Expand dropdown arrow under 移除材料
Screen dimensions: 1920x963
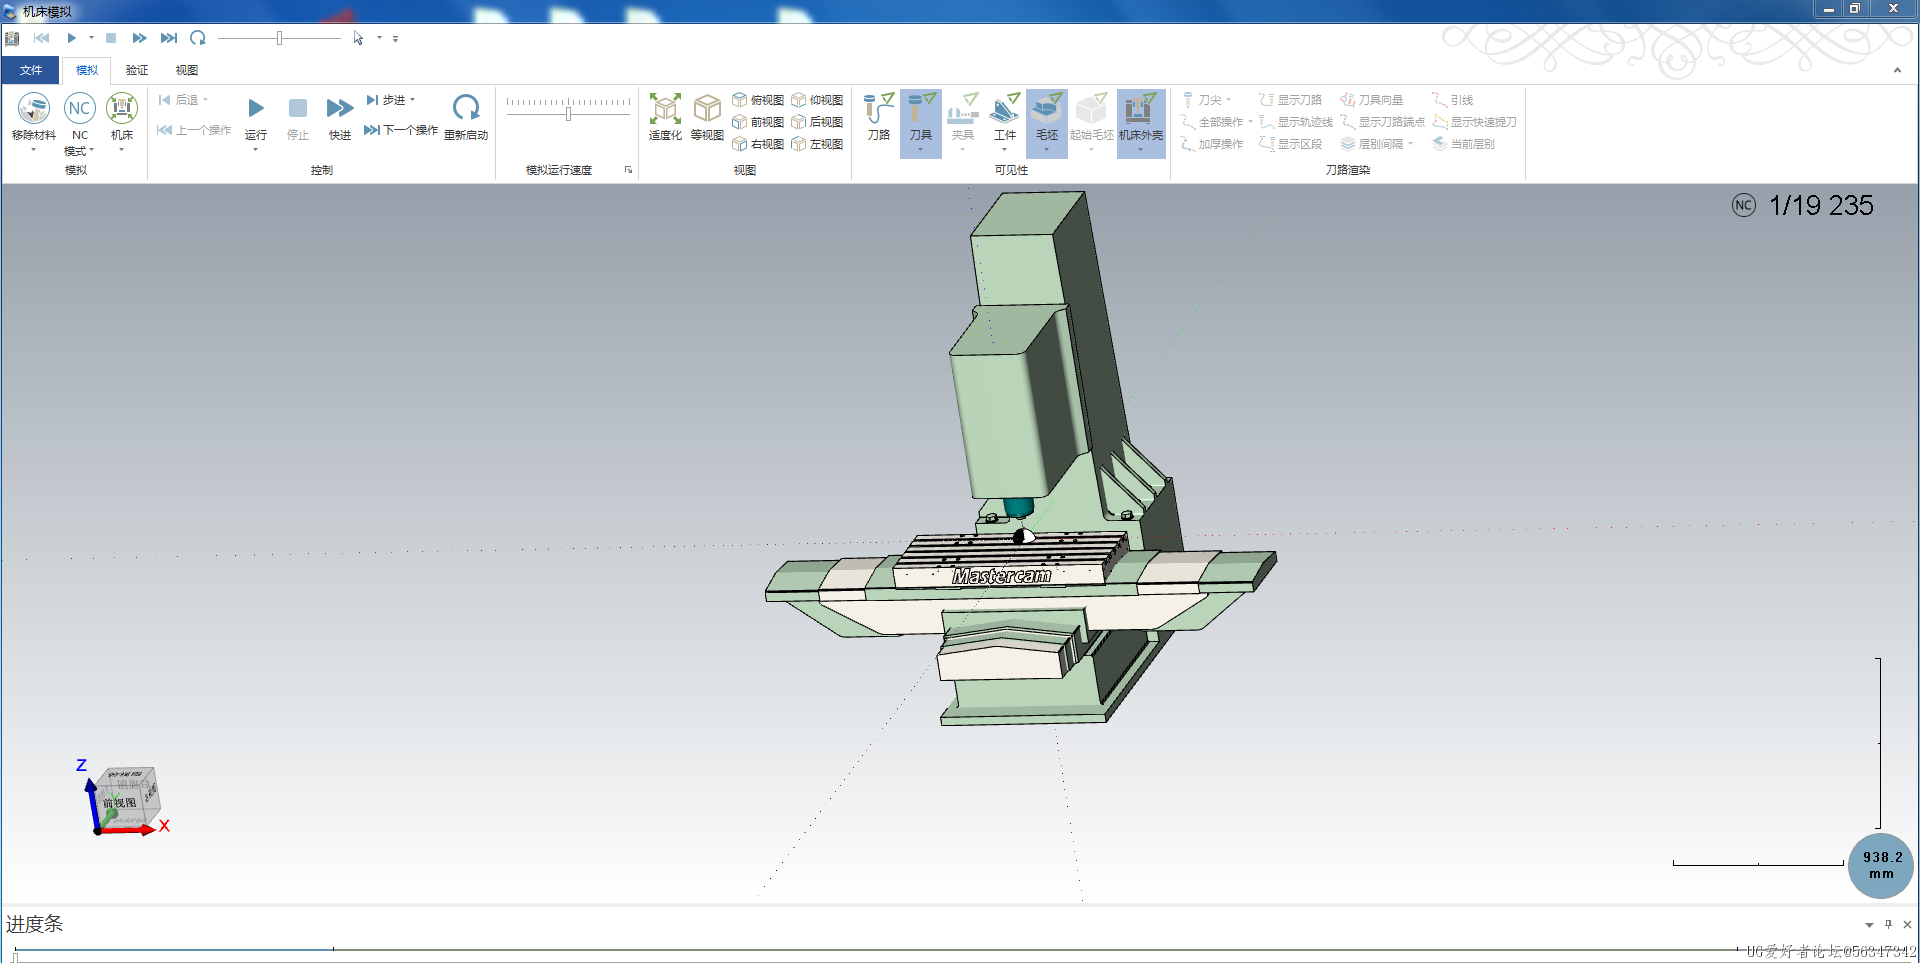[33, 150]
